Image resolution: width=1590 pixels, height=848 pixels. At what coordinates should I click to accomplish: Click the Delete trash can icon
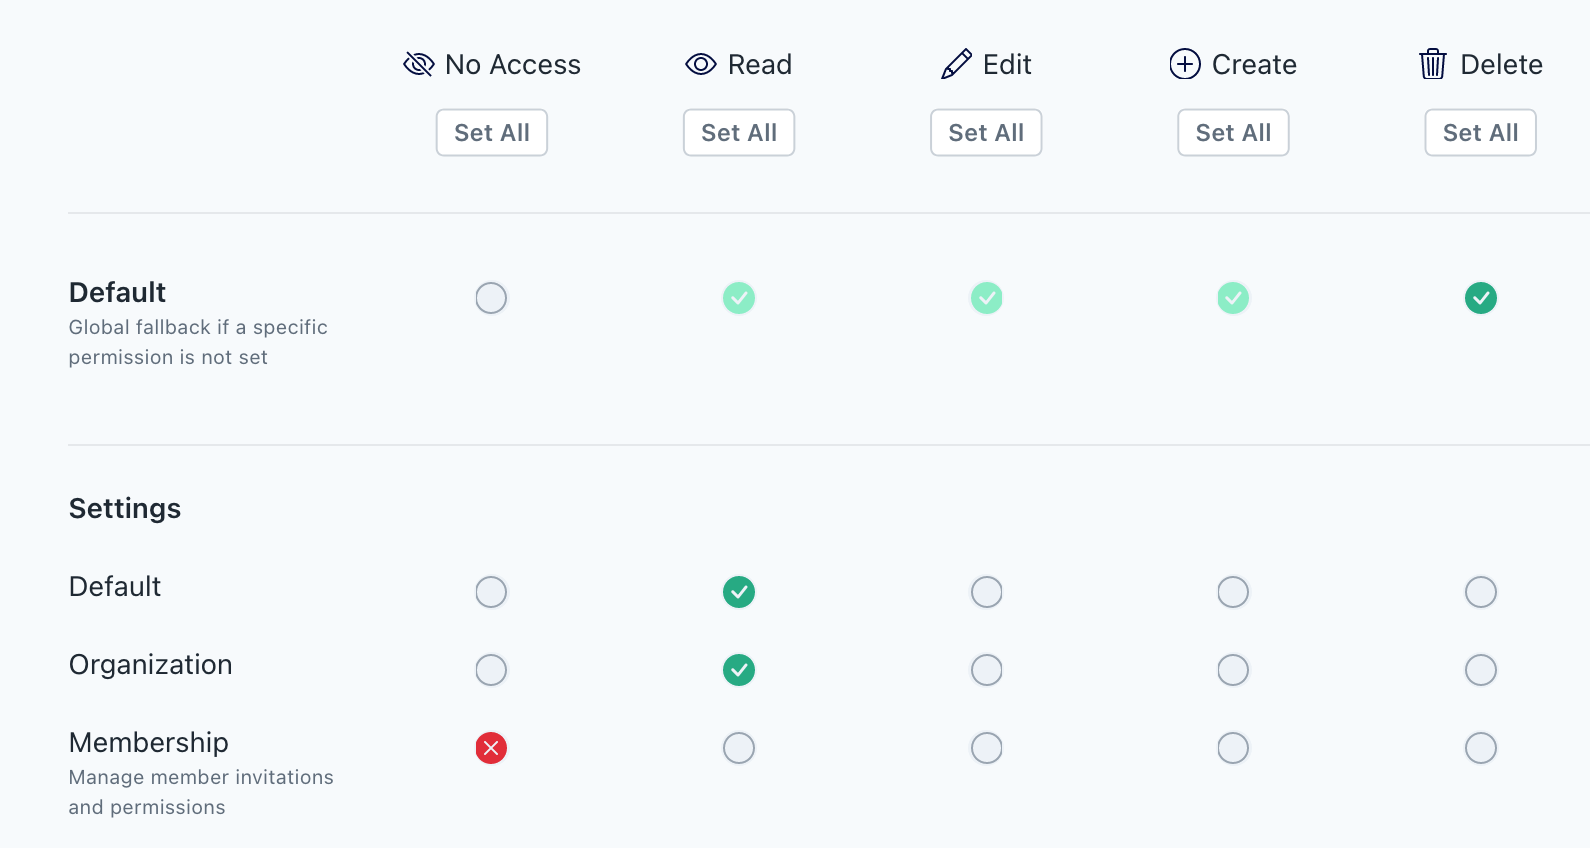click(x=1433, y=65)
